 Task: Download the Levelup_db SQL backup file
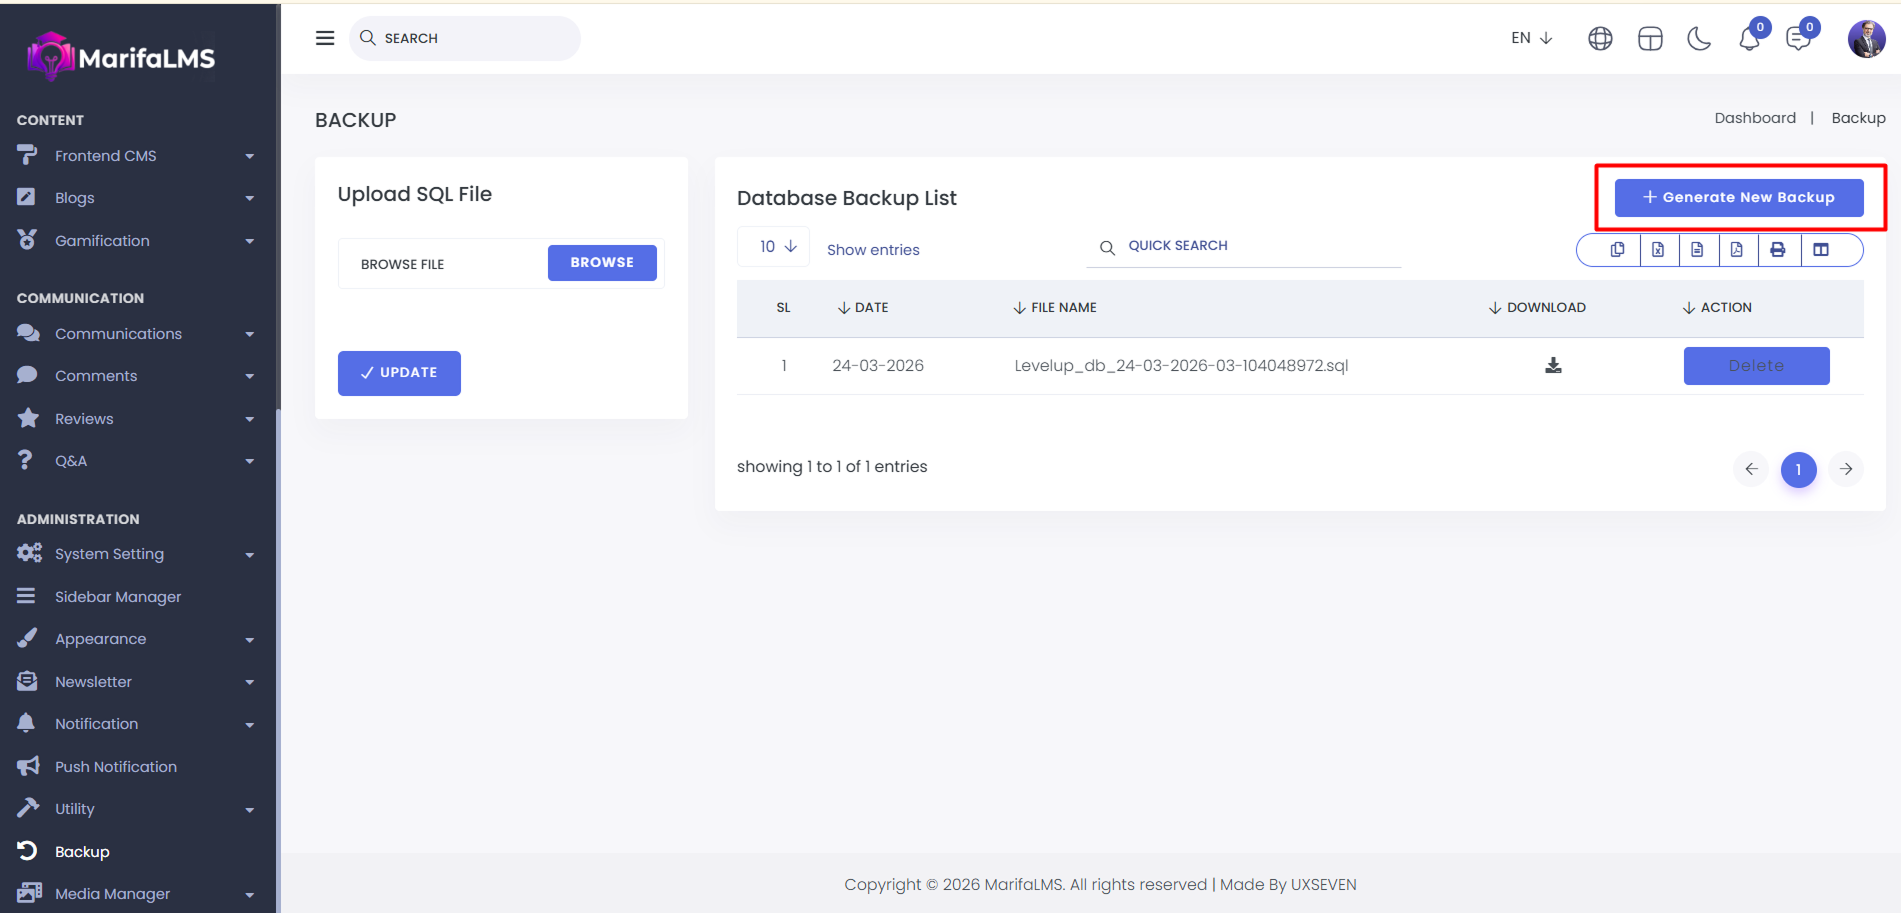(x=1553, y=366)
